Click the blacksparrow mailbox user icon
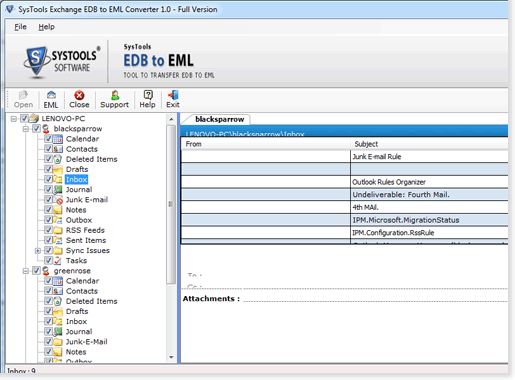 pyautogui.click(x=46, y=129)
